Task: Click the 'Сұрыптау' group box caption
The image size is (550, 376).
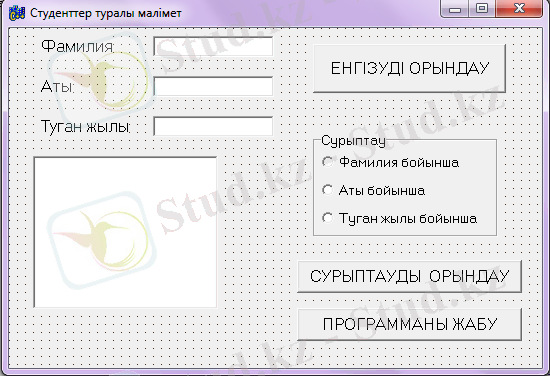Action: tap(353, 141)
